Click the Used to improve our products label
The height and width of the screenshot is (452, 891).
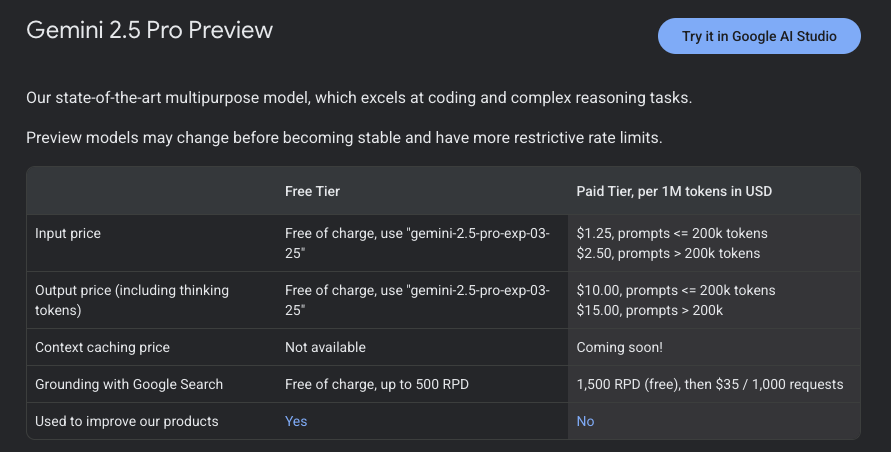tap(126, 421)
